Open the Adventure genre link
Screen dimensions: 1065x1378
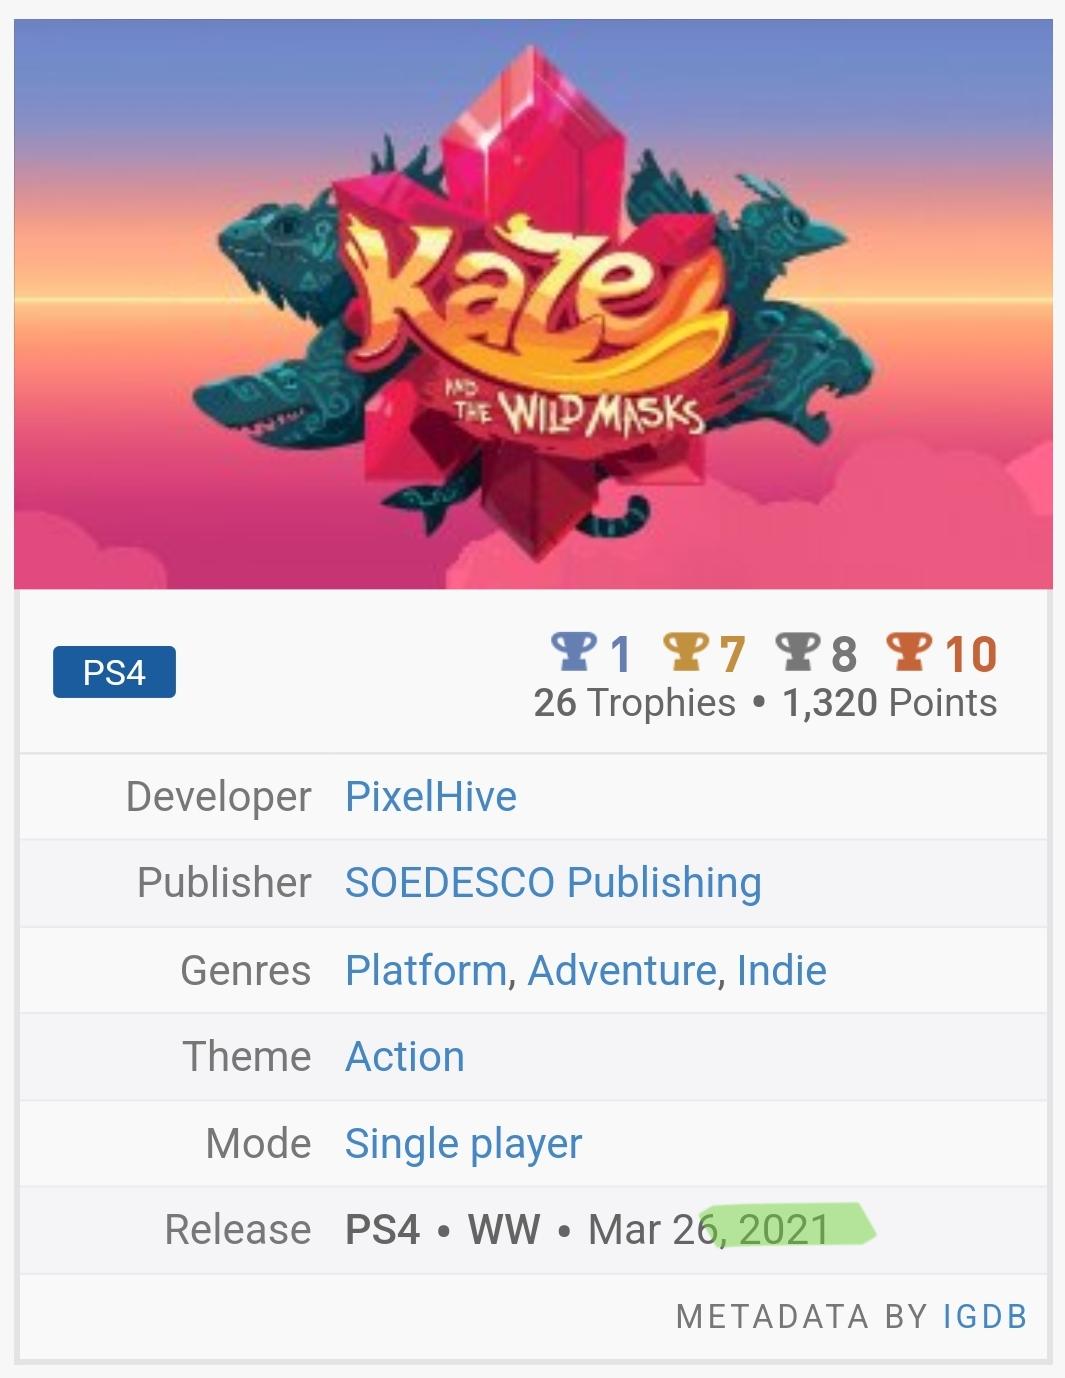[622, 970]
